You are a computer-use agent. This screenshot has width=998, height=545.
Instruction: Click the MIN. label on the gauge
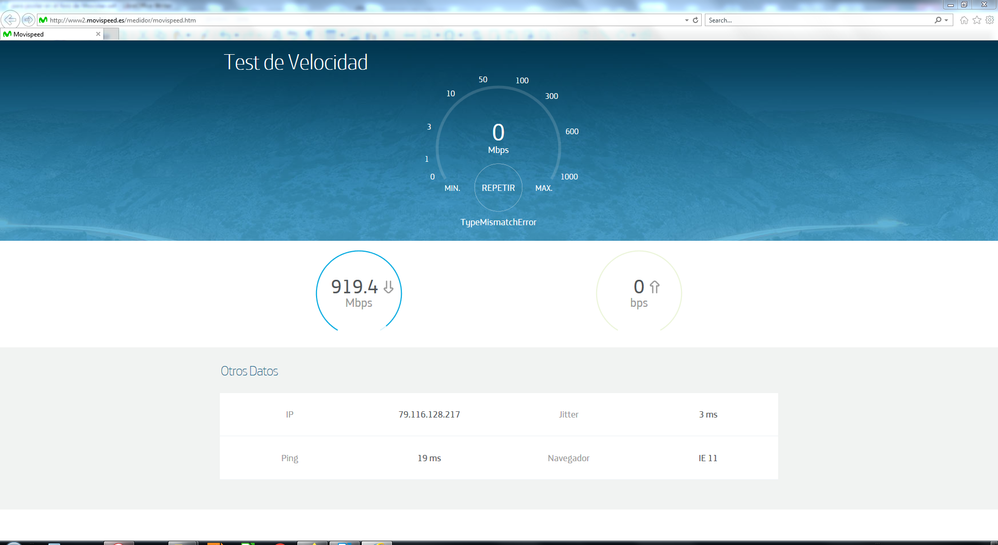click(x=453, y=188)
